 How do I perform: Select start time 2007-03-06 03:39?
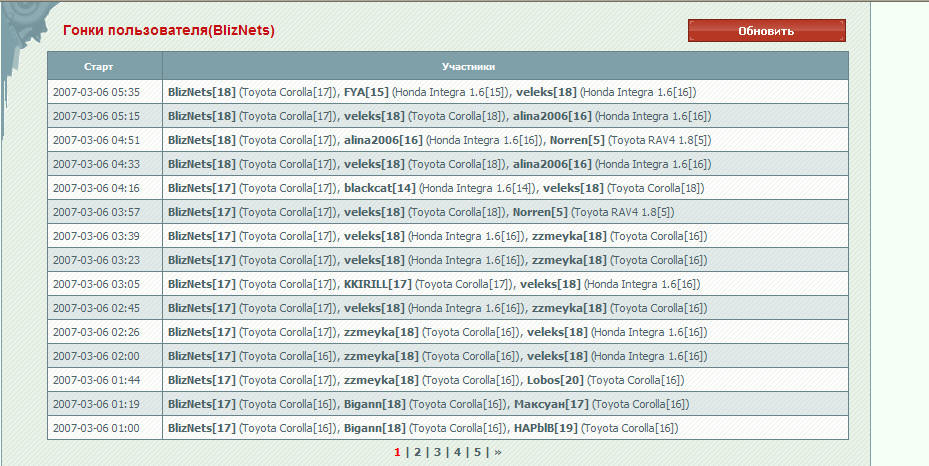coord(97,236)
